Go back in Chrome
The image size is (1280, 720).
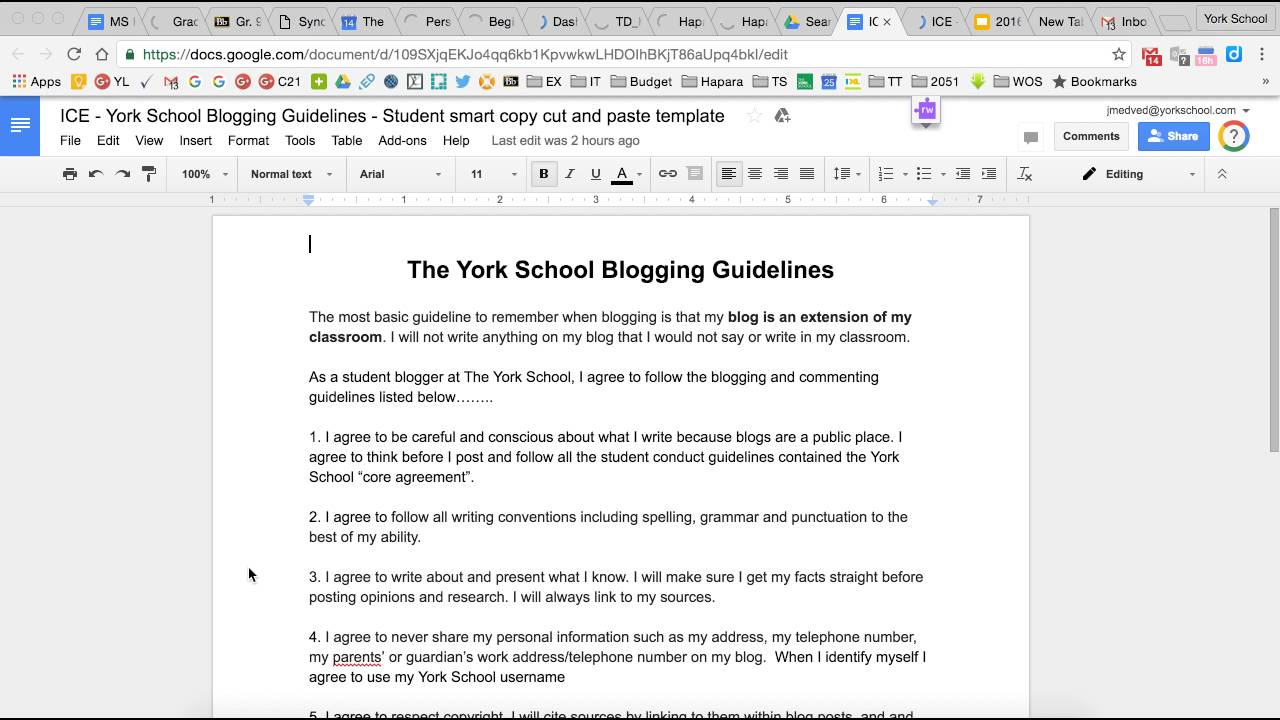[20, 54]
